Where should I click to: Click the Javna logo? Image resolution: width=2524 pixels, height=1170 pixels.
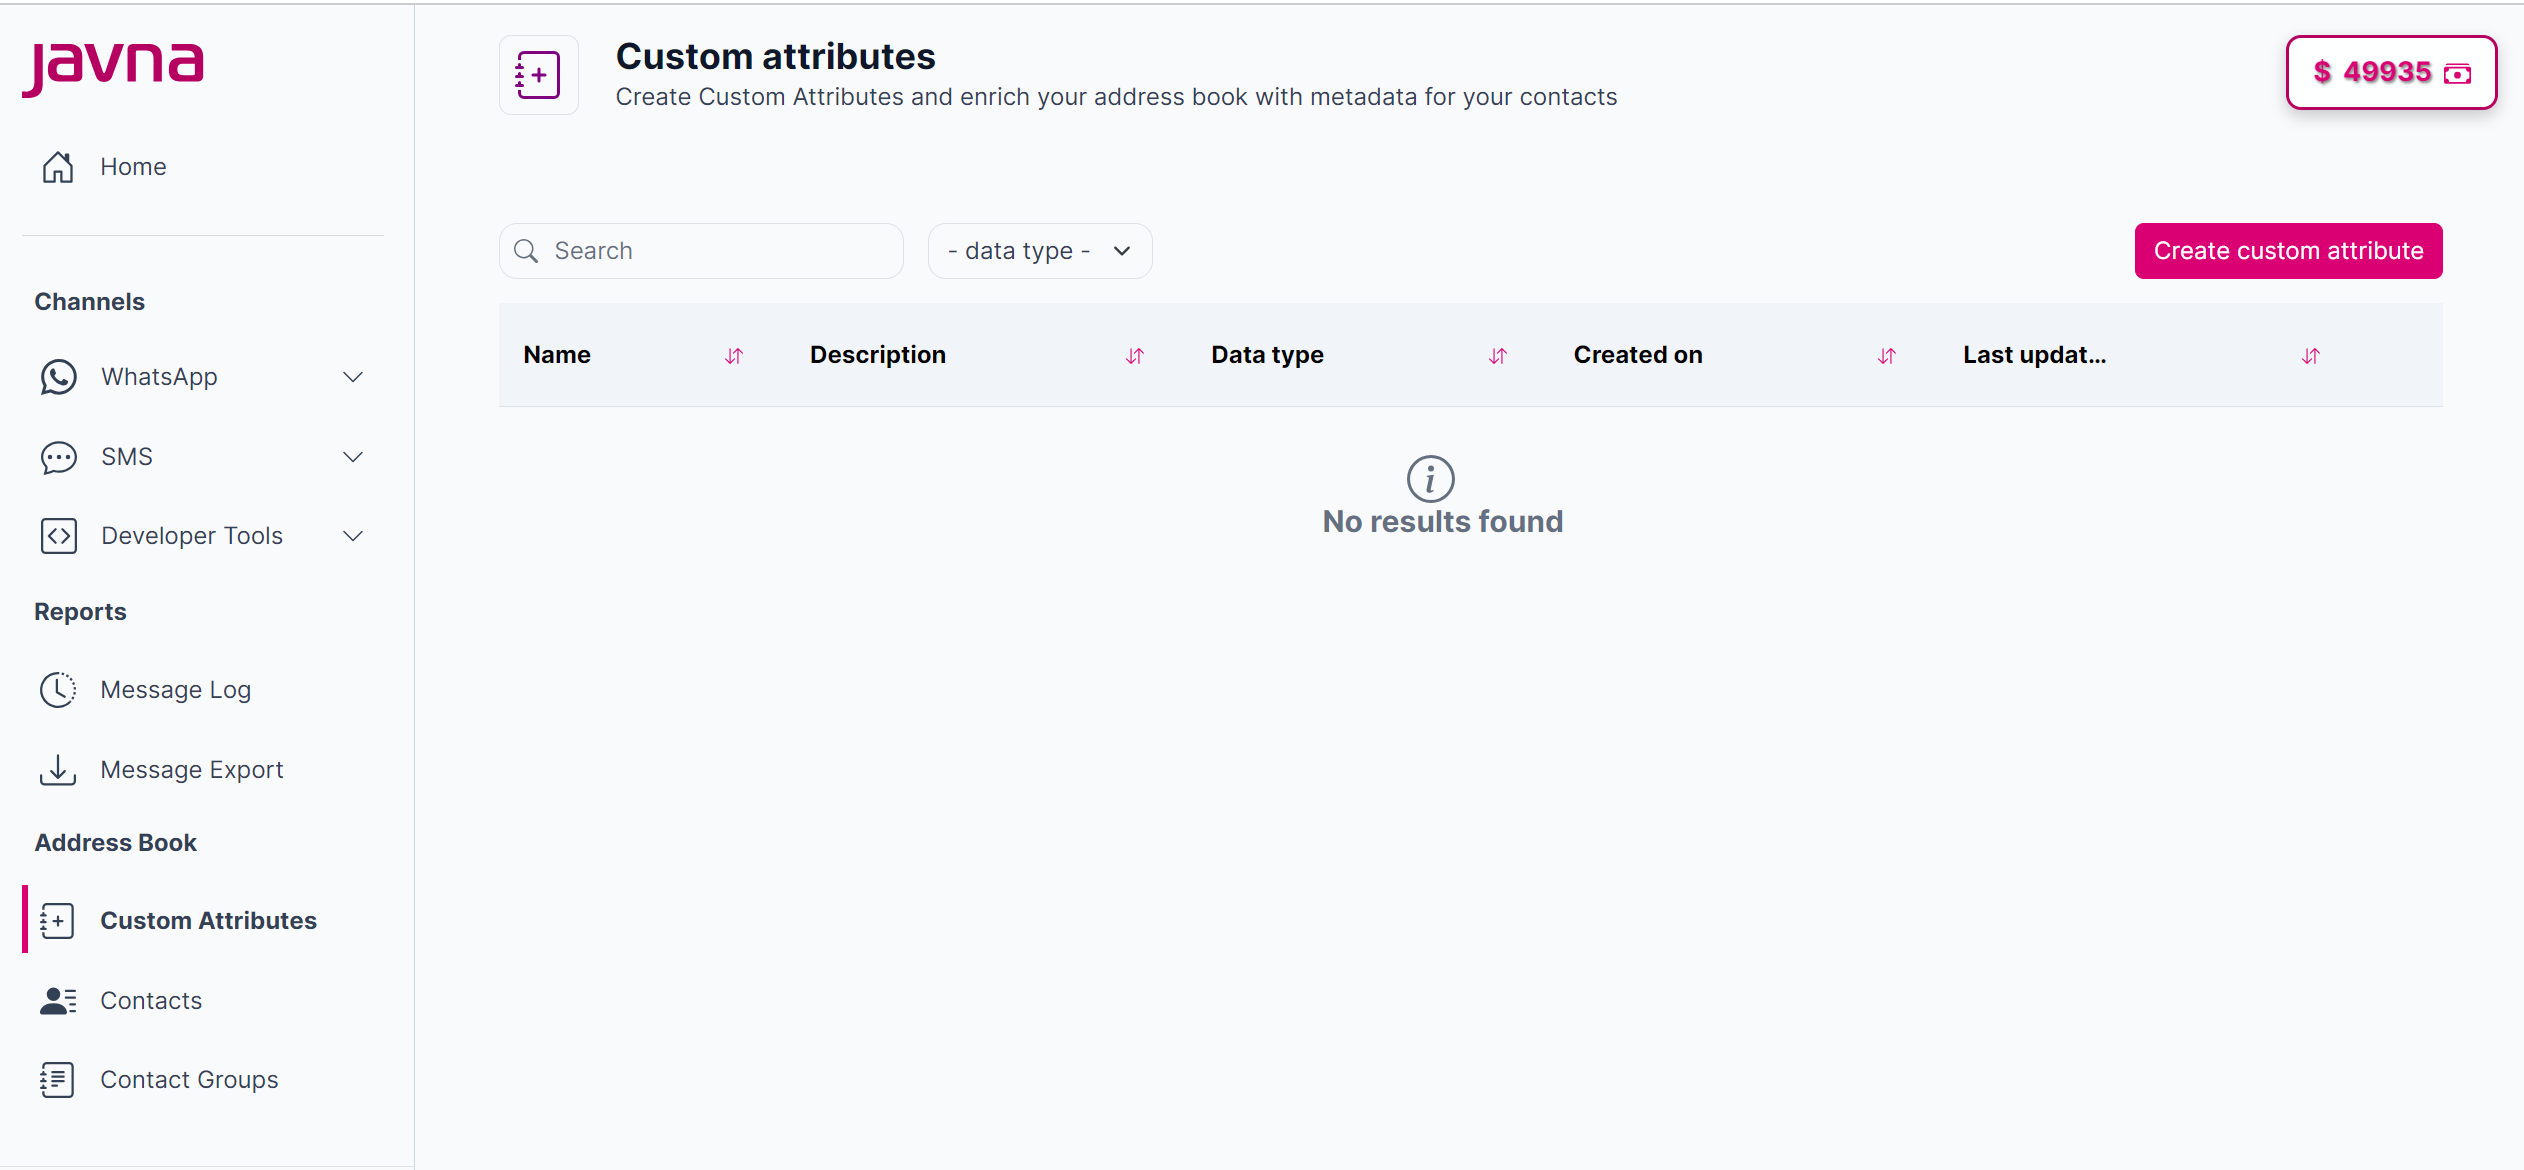[113, 67]
